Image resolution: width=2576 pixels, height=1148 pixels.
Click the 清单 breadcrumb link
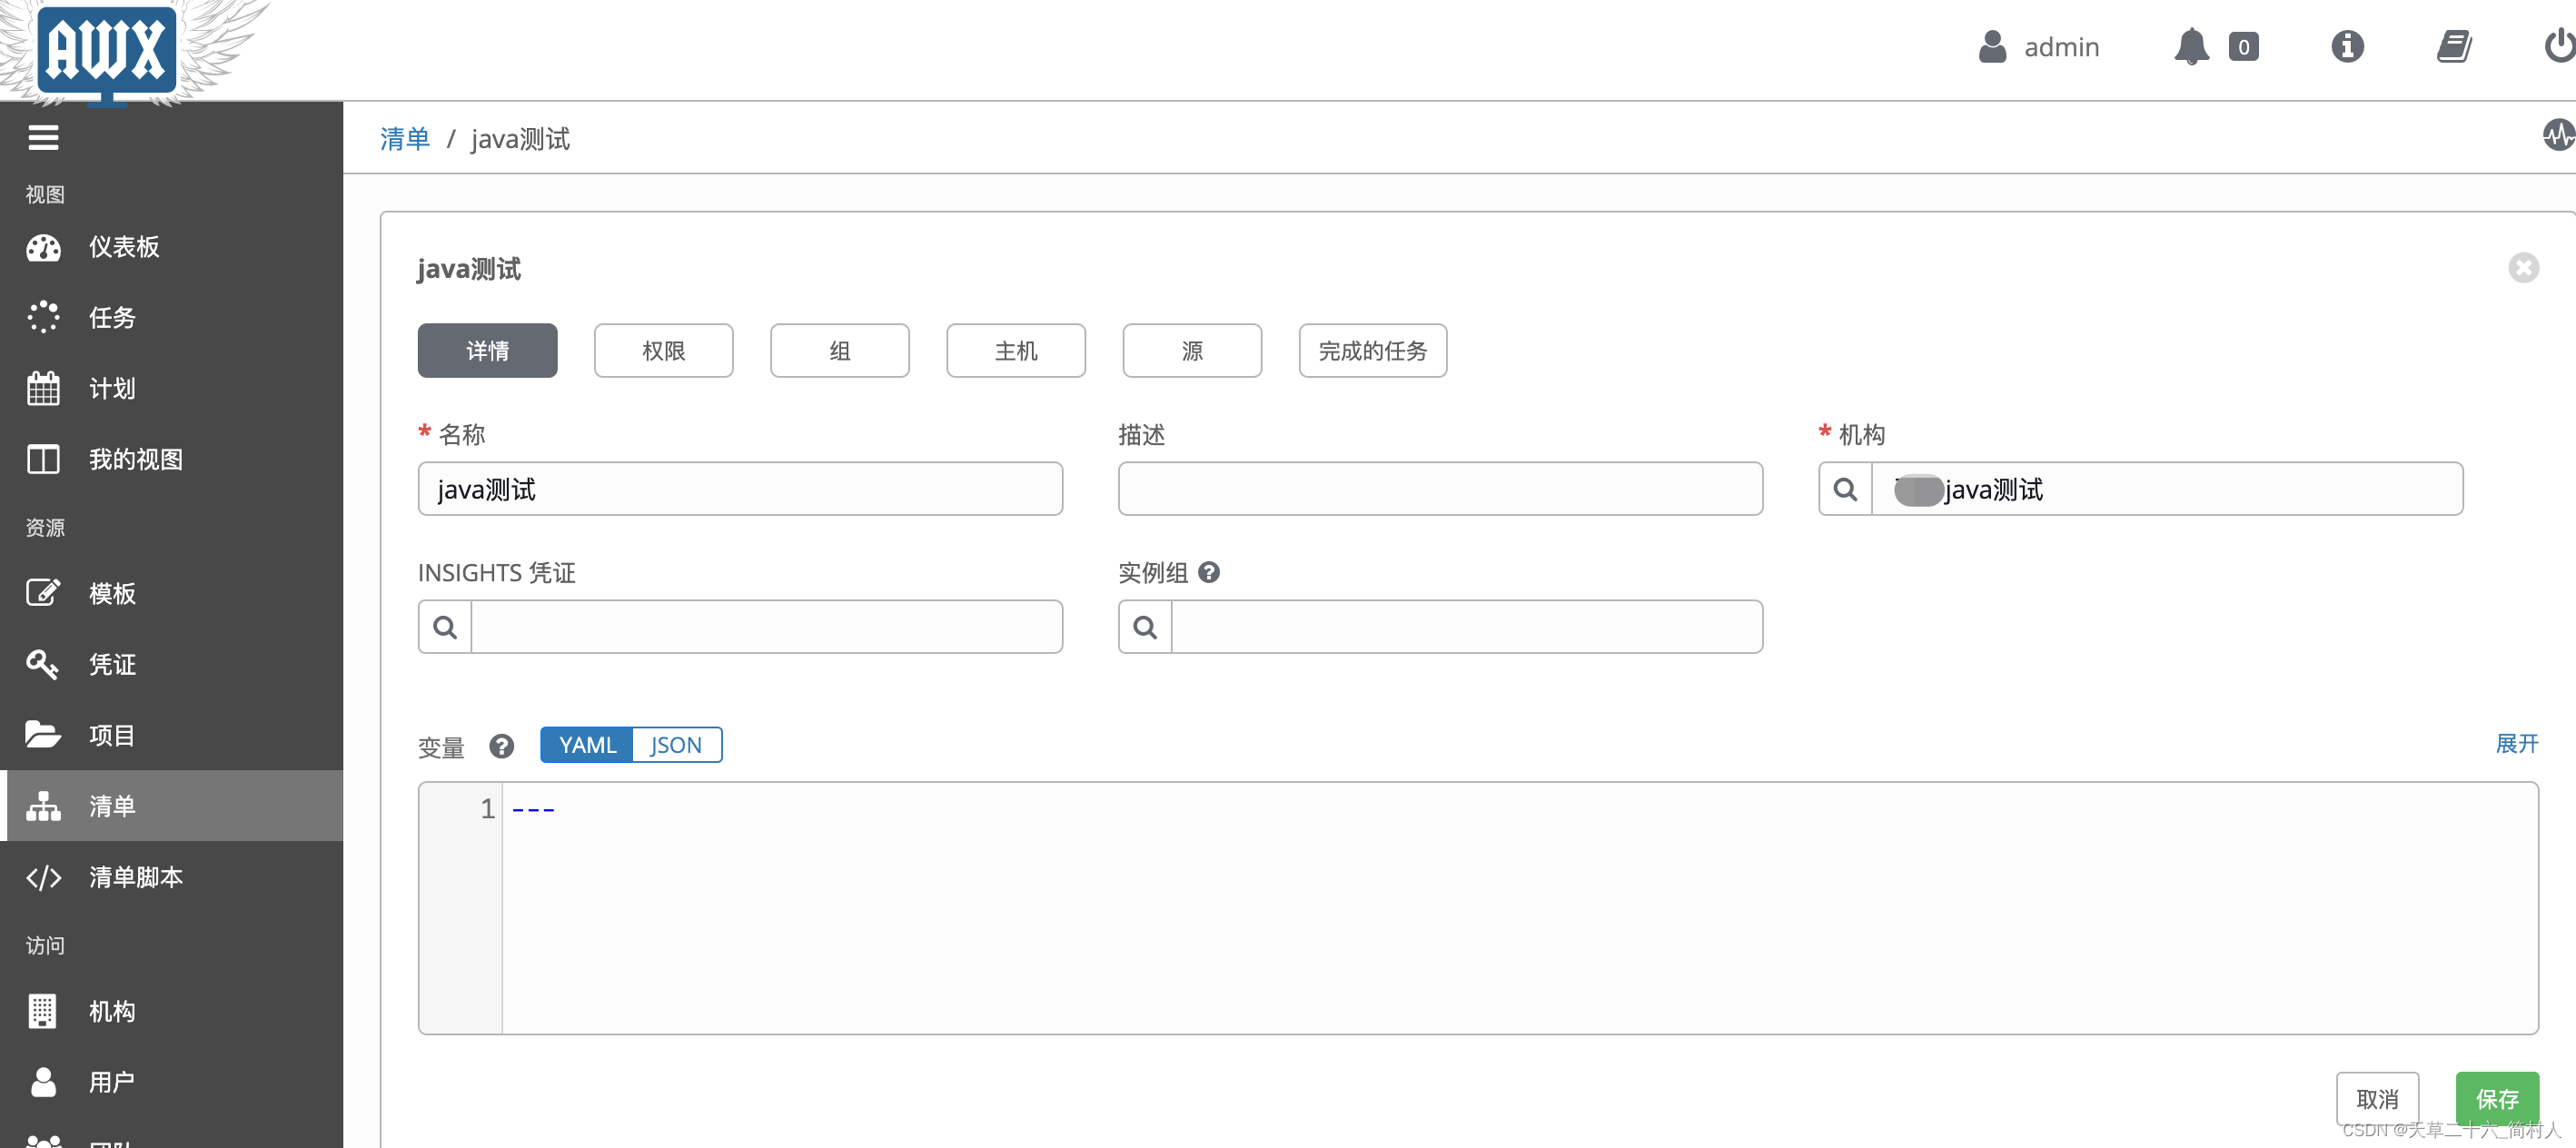[405, 139]
